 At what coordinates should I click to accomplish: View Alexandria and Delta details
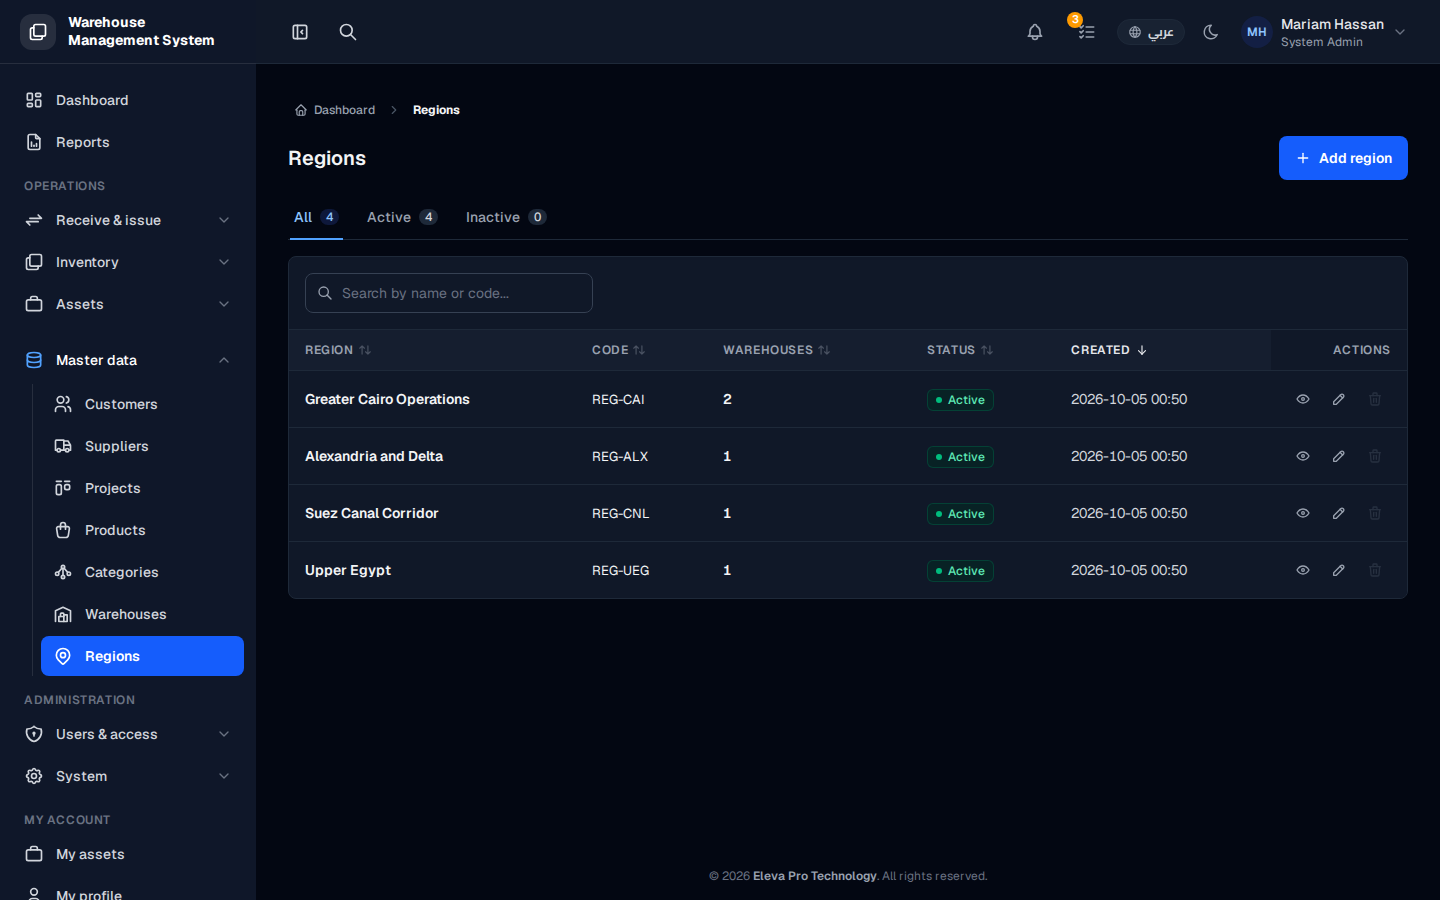click(1303, 456)
